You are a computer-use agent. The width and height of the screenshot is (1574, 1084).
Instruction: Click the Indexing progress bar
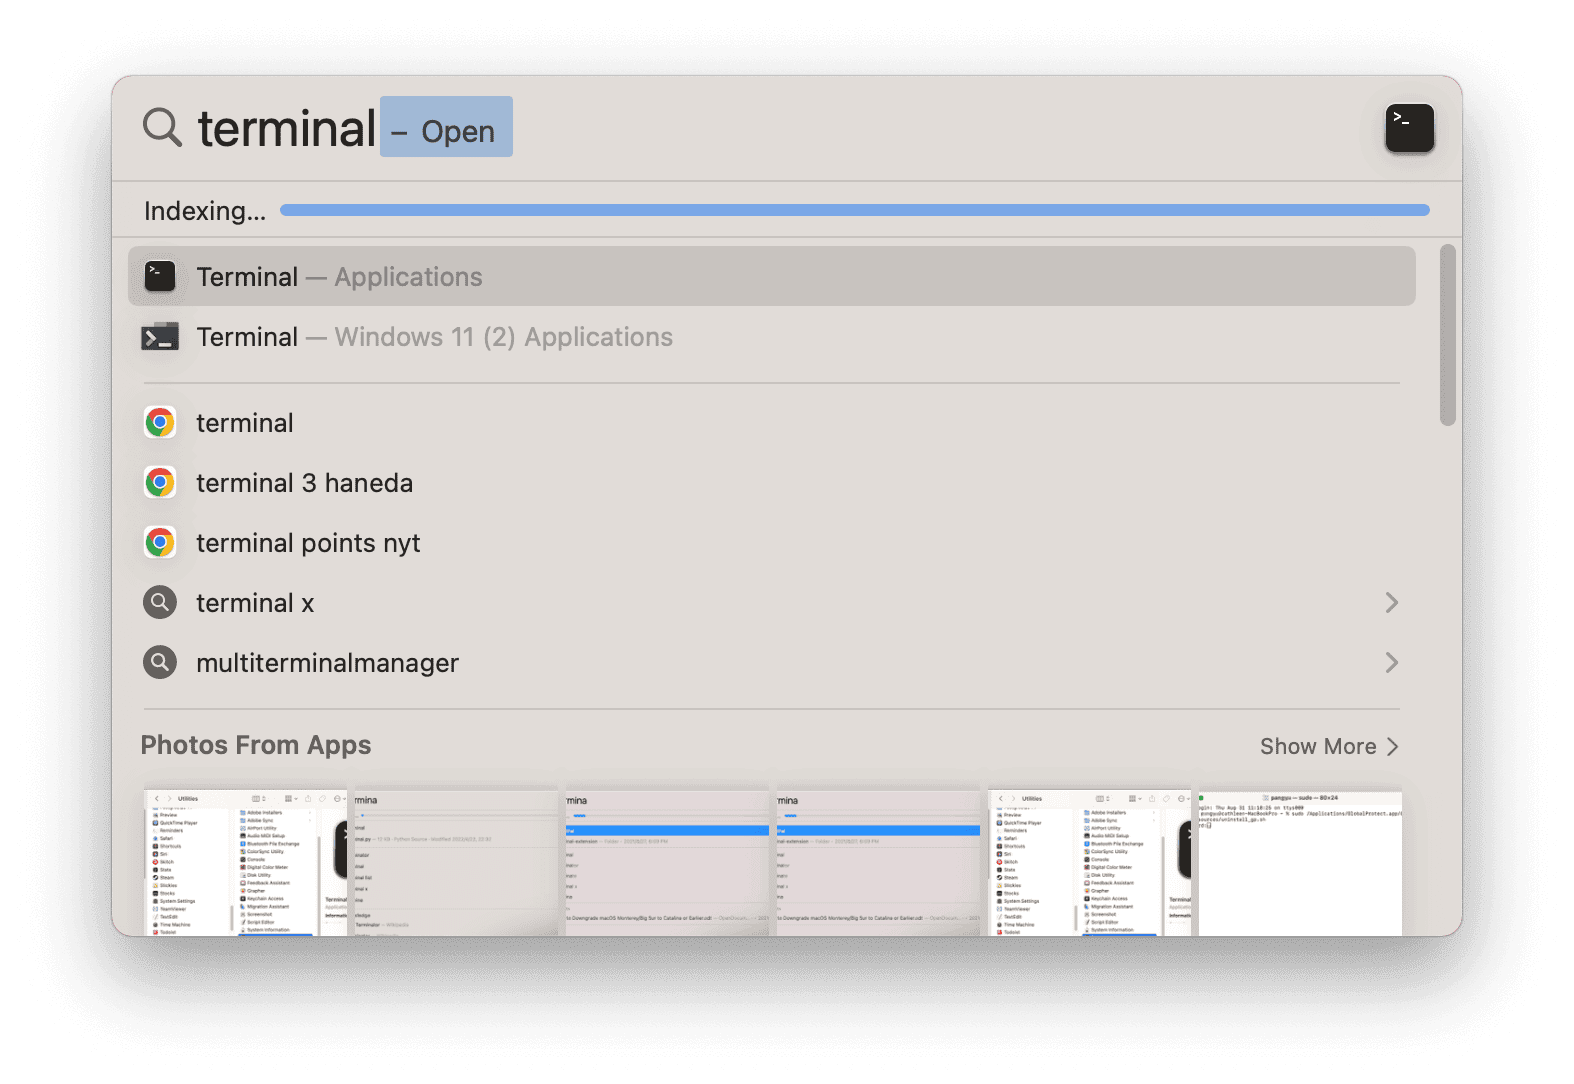pyautogui.click(x=854, y=210)
